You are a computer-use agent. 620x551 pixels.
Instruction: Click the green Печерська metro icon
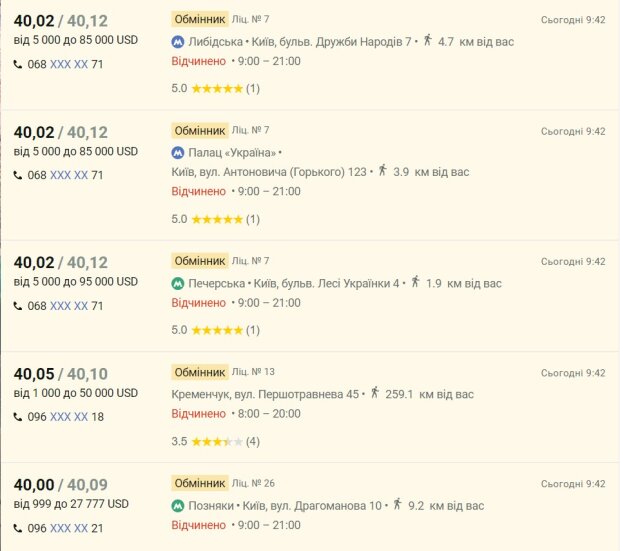click(178, 284)
